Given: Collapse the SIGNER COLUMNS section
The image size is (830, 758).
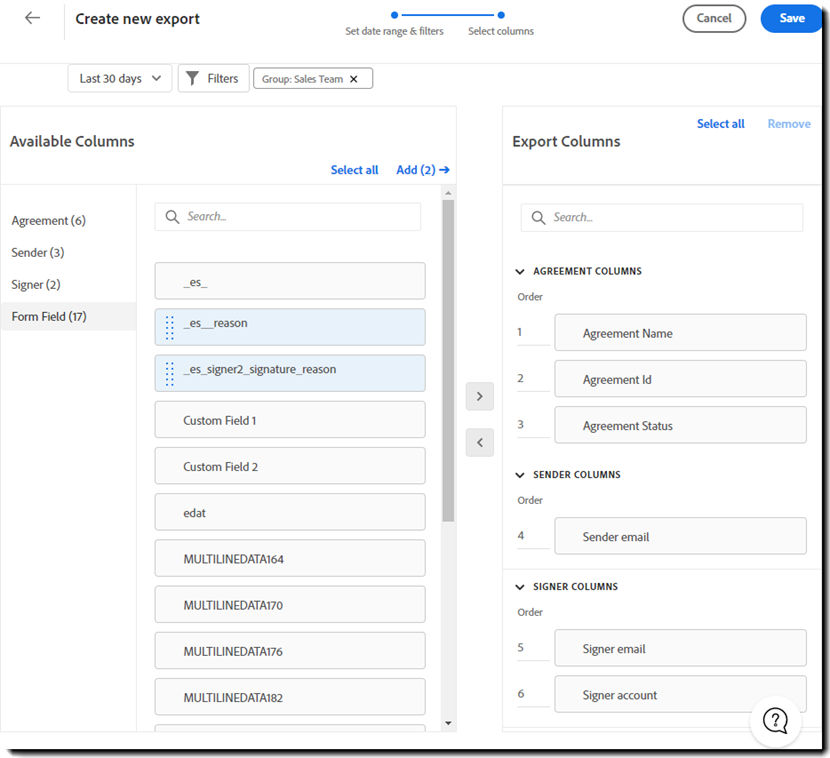Looking at the screenshot, I should pos(519,587).
